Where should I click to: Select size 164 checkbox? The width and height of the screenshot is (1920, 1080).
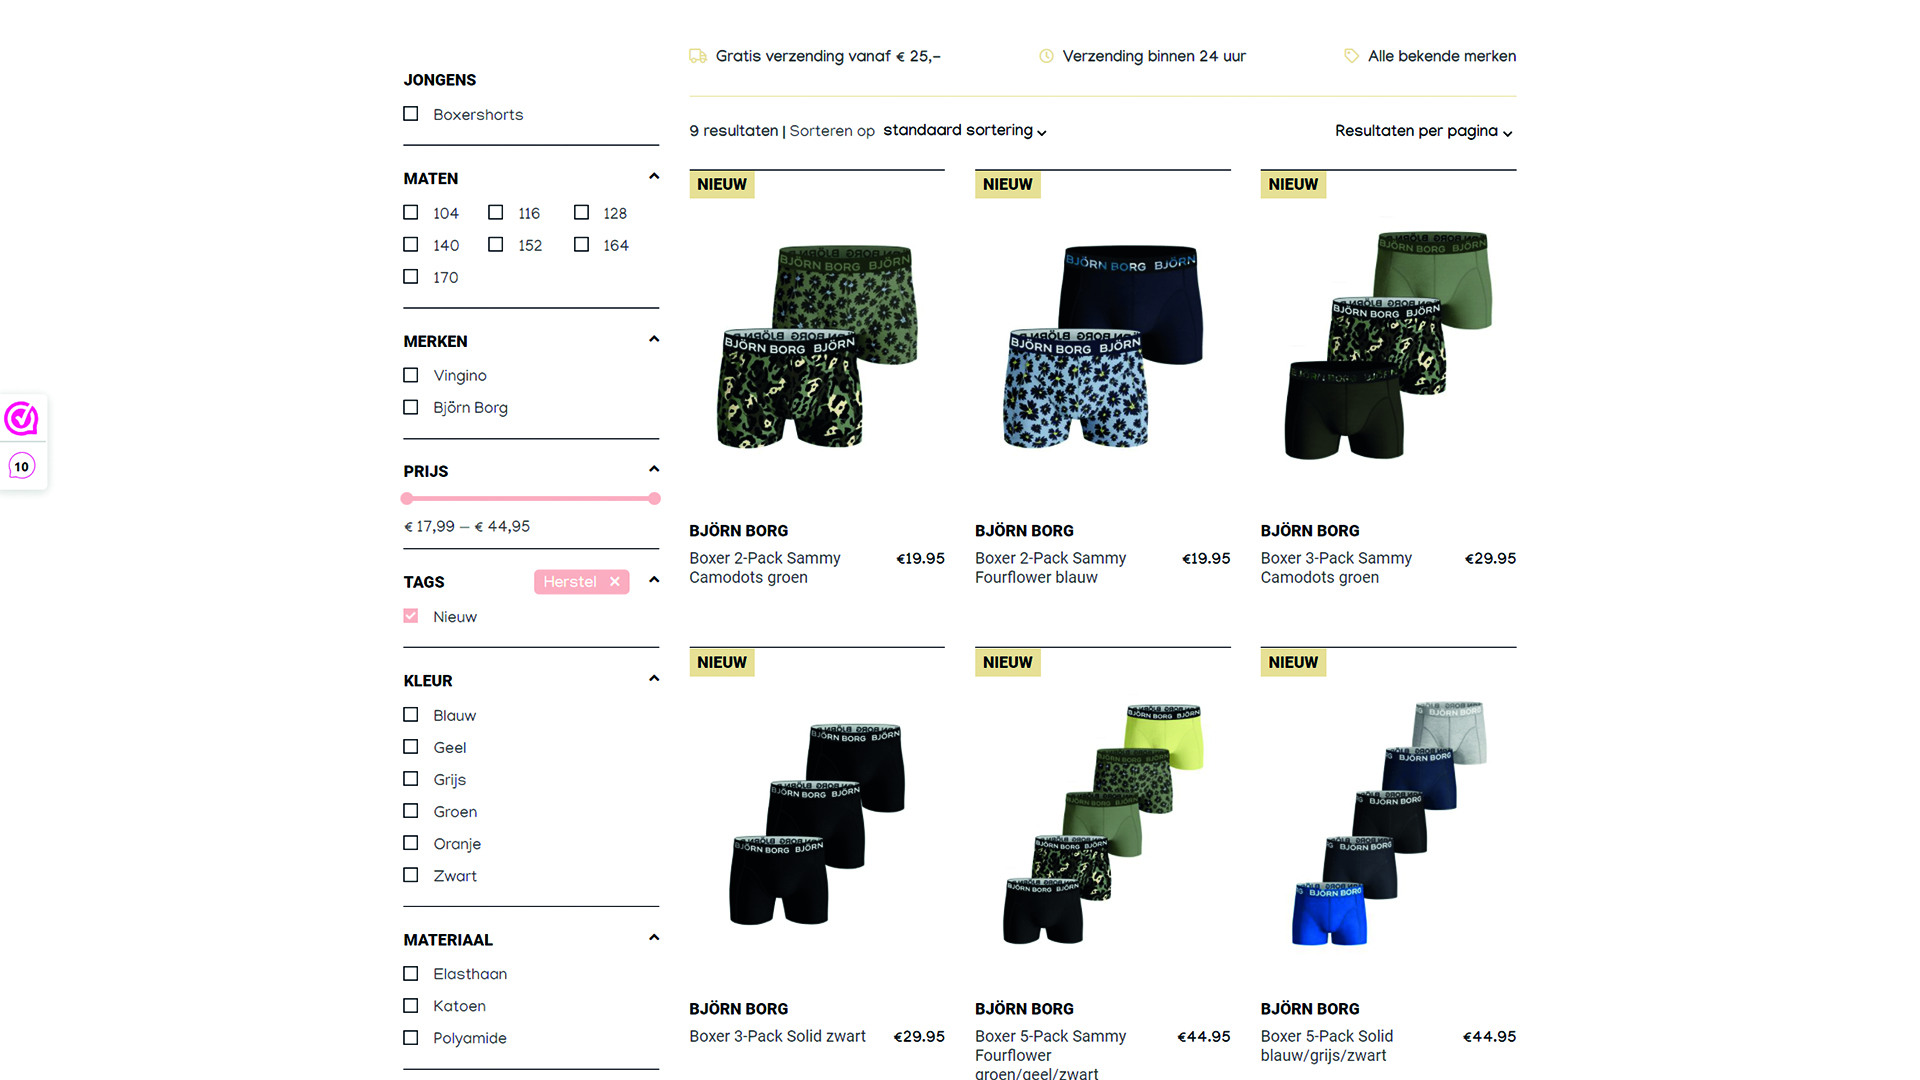point(581,244)
